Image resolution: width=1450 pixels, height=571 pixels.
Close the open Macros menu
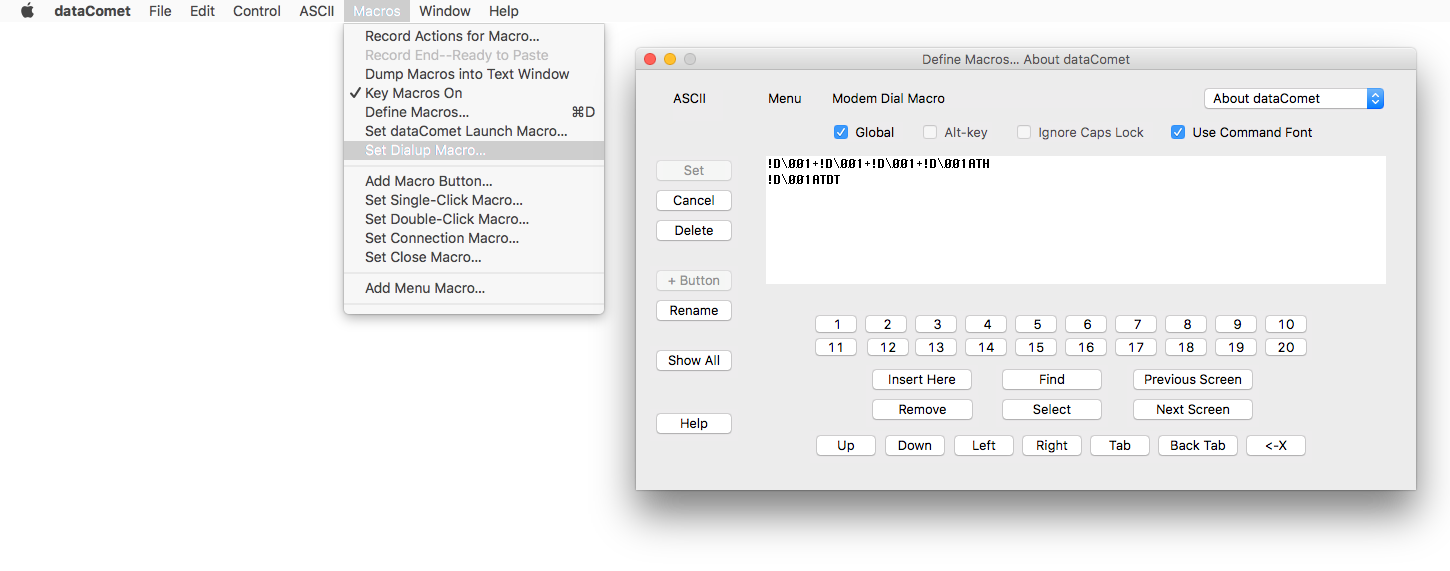click(377, 11)
